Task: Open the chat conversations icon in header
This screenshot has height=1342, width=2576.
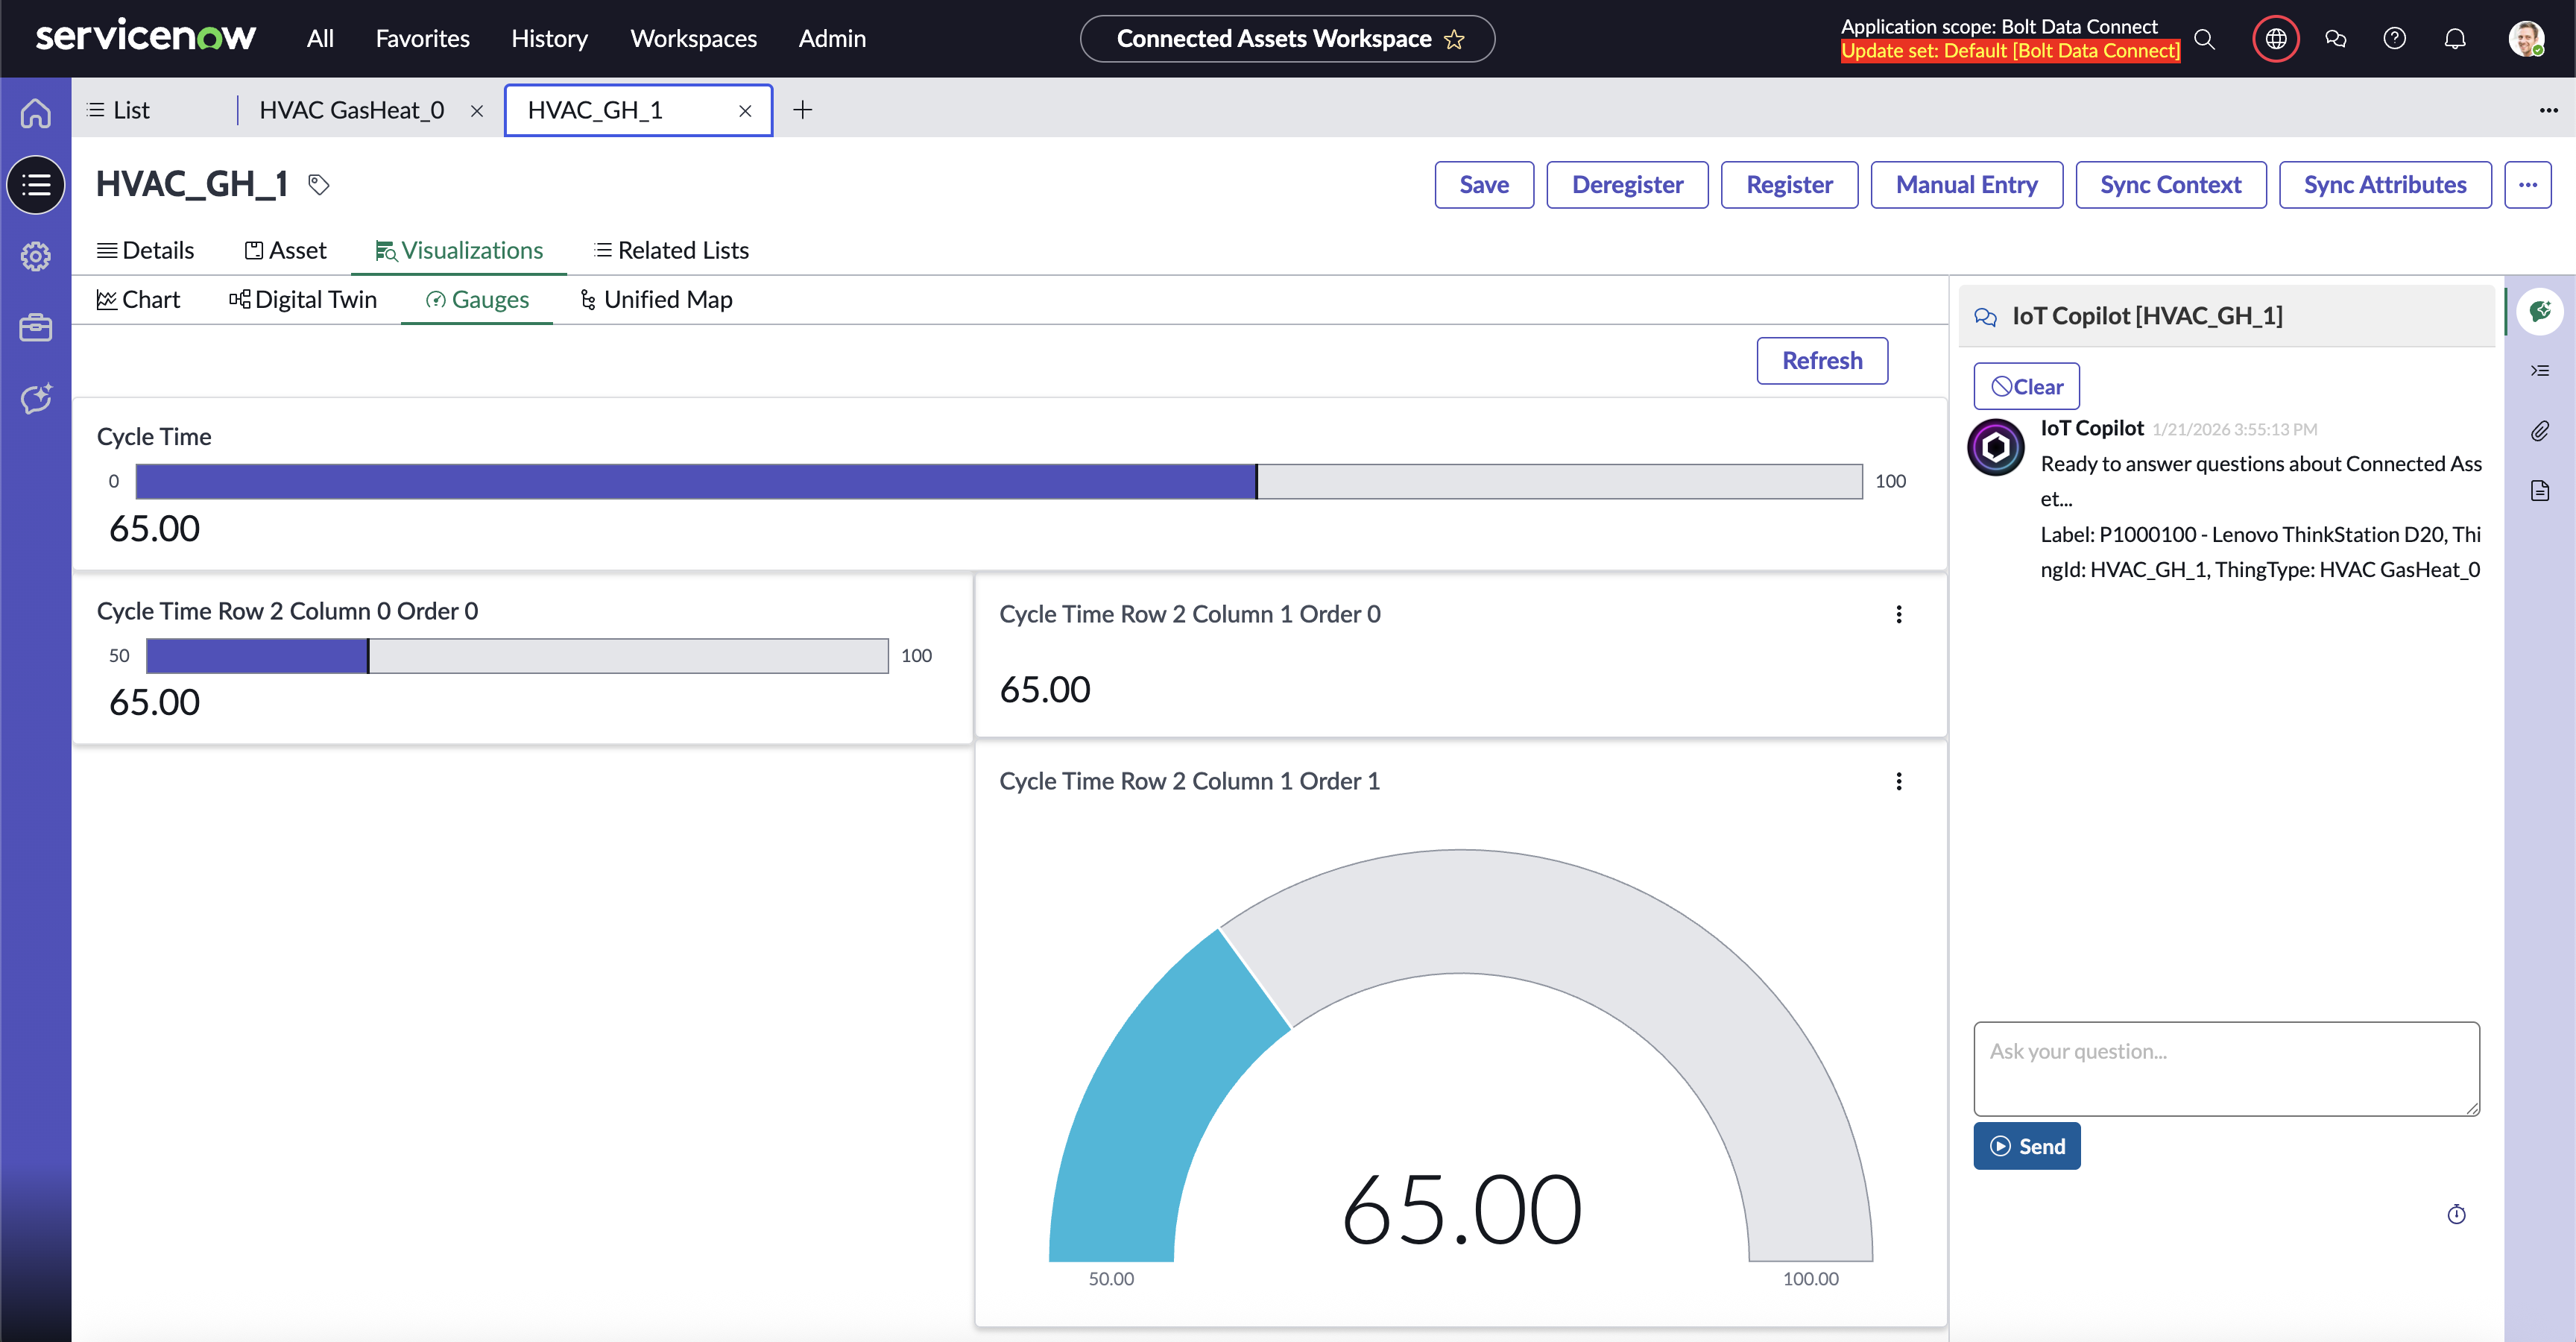Action: [x=2336, y=39]
